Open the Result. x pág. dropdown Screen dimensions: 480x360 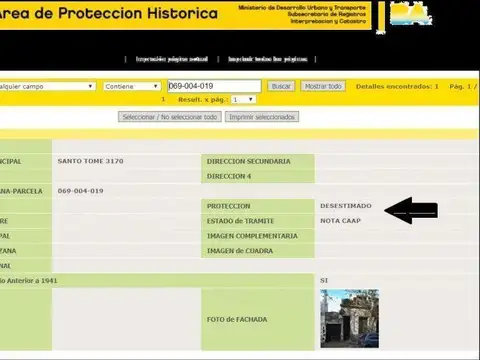click(x=243, y=99)
